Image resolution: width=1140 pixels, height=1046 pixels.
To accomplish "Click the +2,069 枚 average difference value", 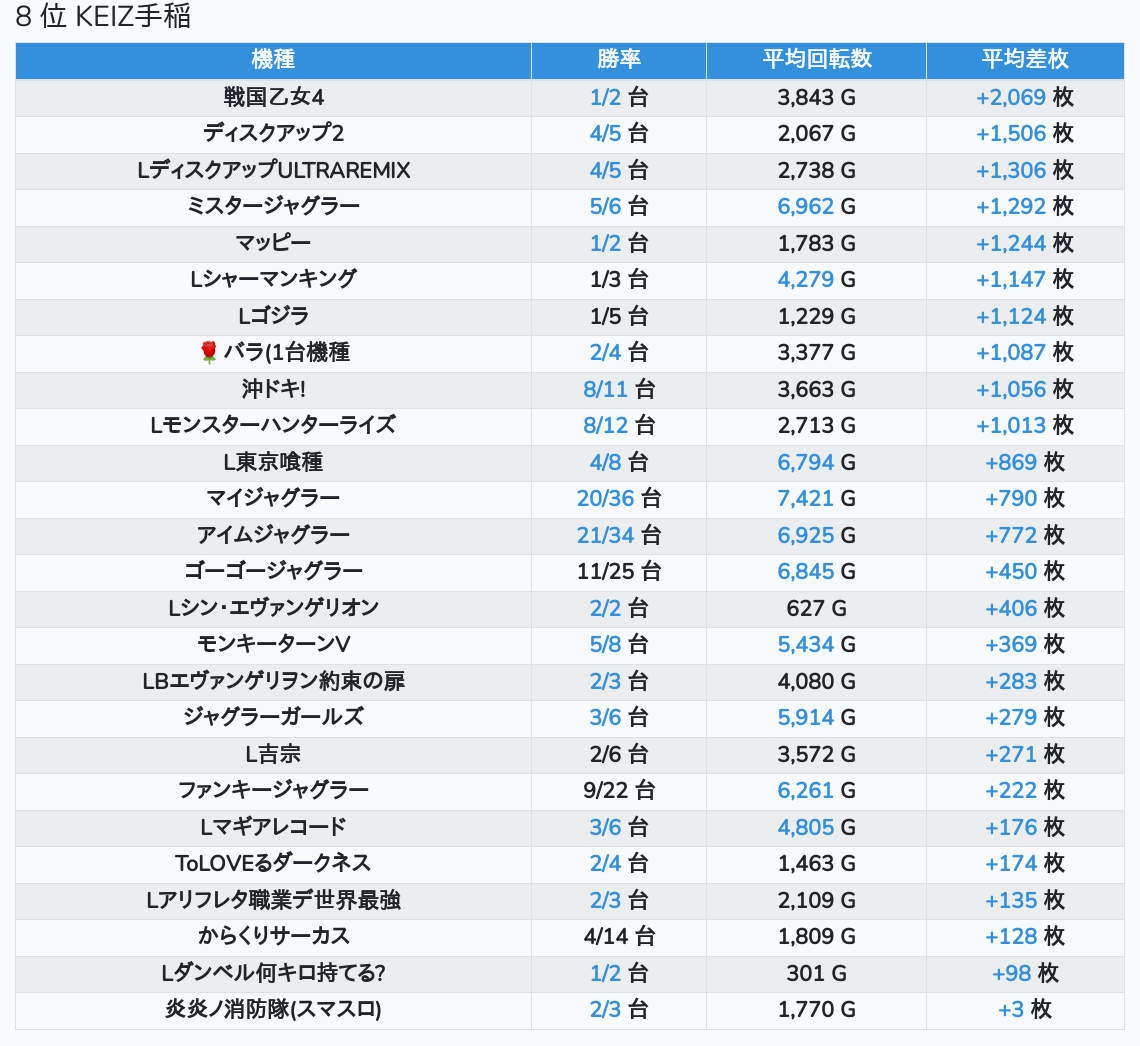I will click(x=1025, y=97).
